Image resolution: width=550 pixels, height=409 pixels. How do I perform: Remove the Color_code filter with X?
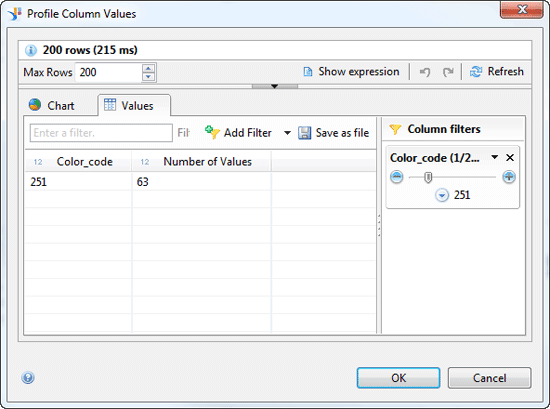[x=510, y=157]
